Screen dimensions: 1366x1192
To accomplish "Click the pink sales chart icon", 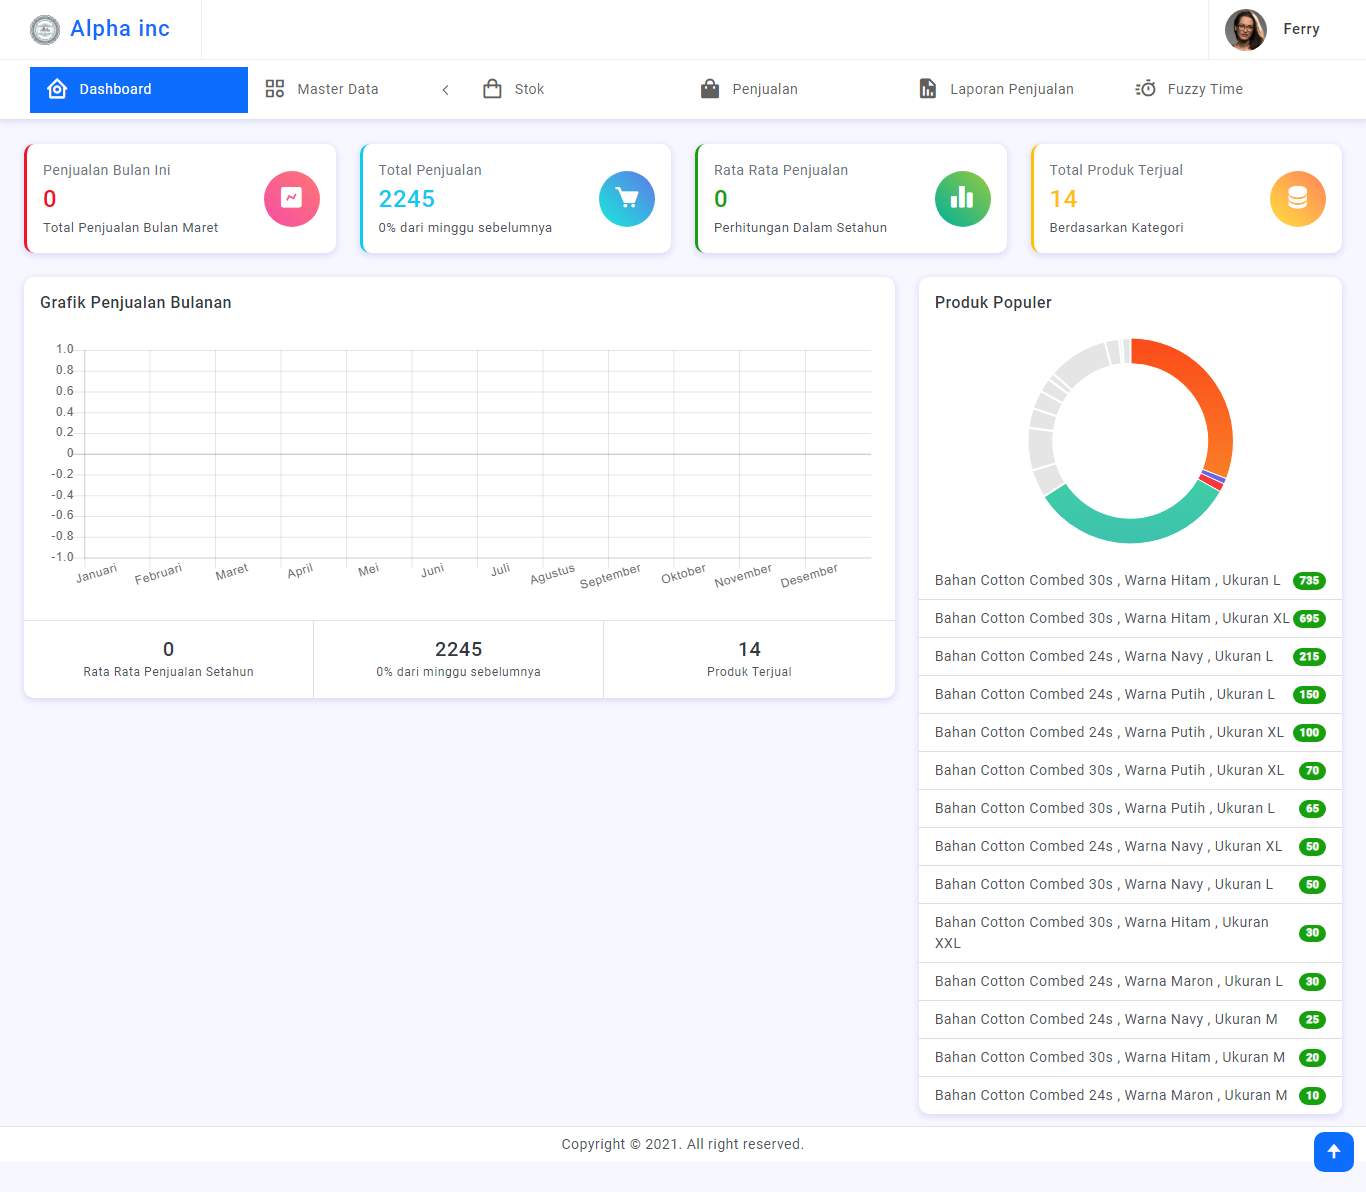I will (x=292, y=199).
